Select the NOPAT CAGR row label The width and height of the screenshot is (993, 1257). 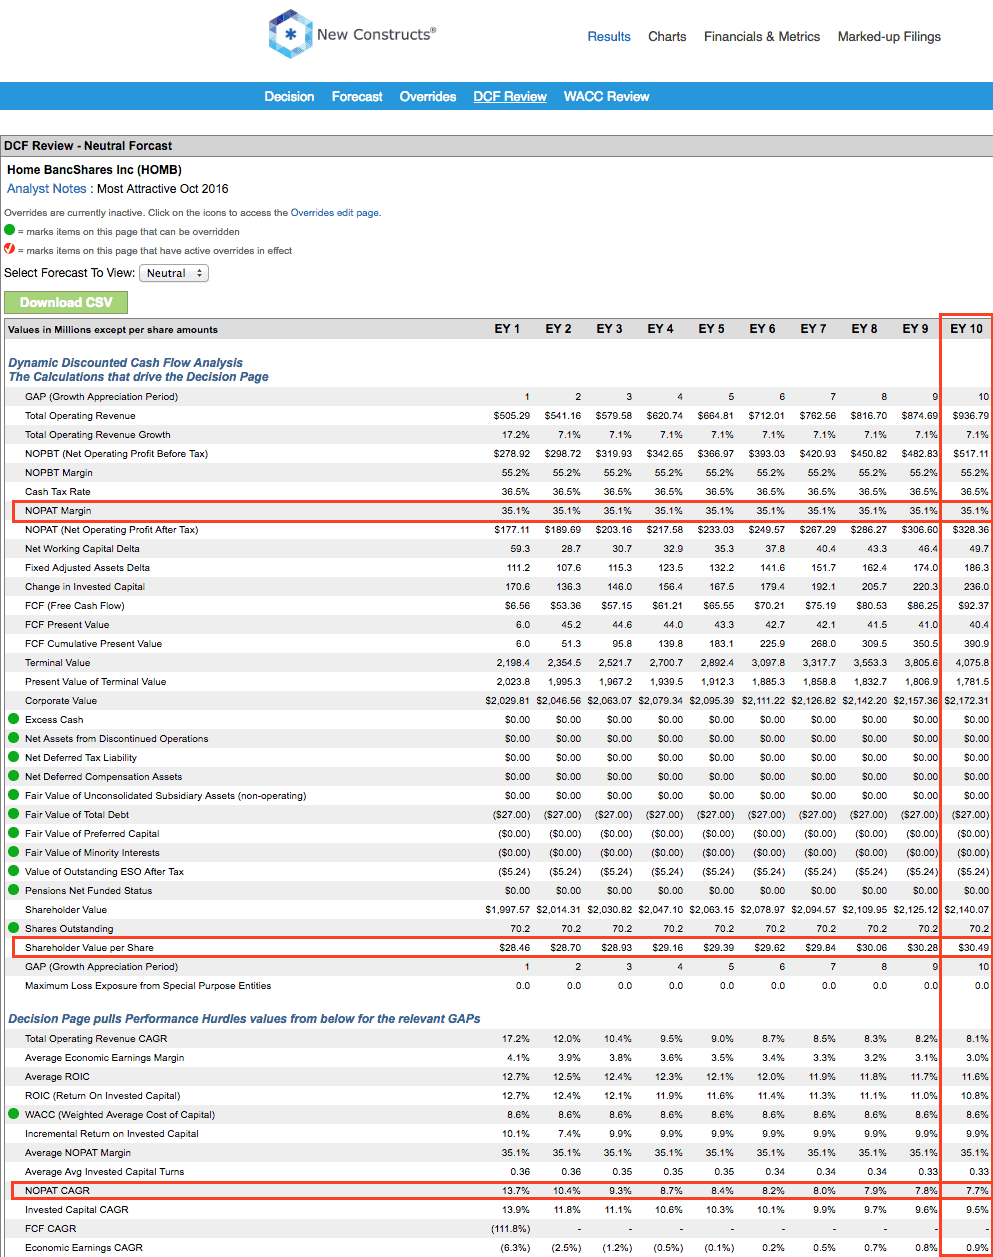(x=57, y=1191)
